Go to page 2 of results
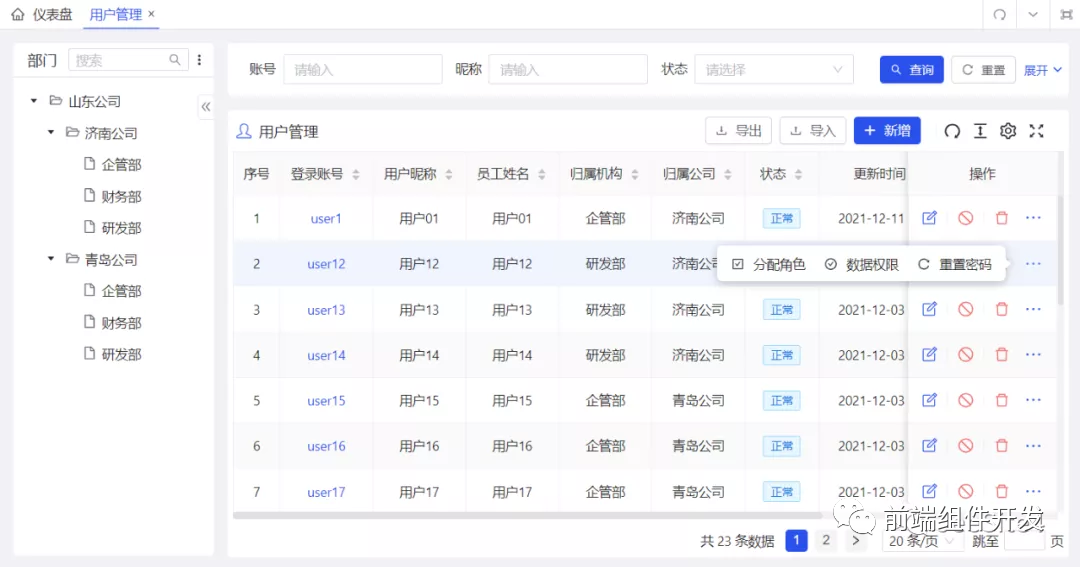Image resolution: width=1080 pixels, height=567 pixels. pyautogui.click(x=826, y=540)
